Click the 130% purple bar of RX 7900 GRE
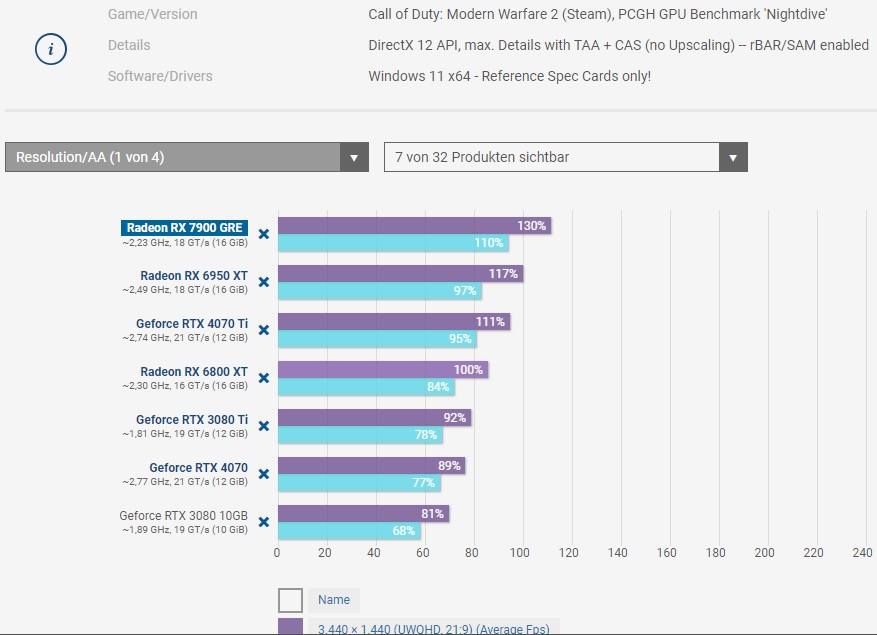Viewport: 877px width, 635px height. (414, 225)
